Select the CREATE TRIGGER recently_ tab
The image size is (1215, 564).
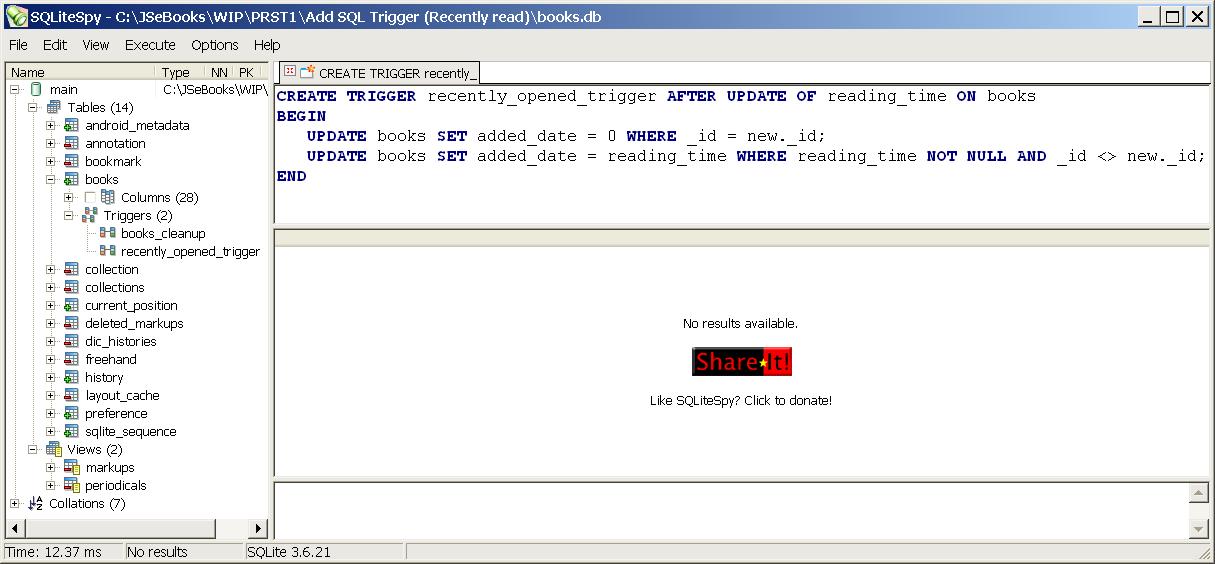pyautogui.click(x=379, y=73)
